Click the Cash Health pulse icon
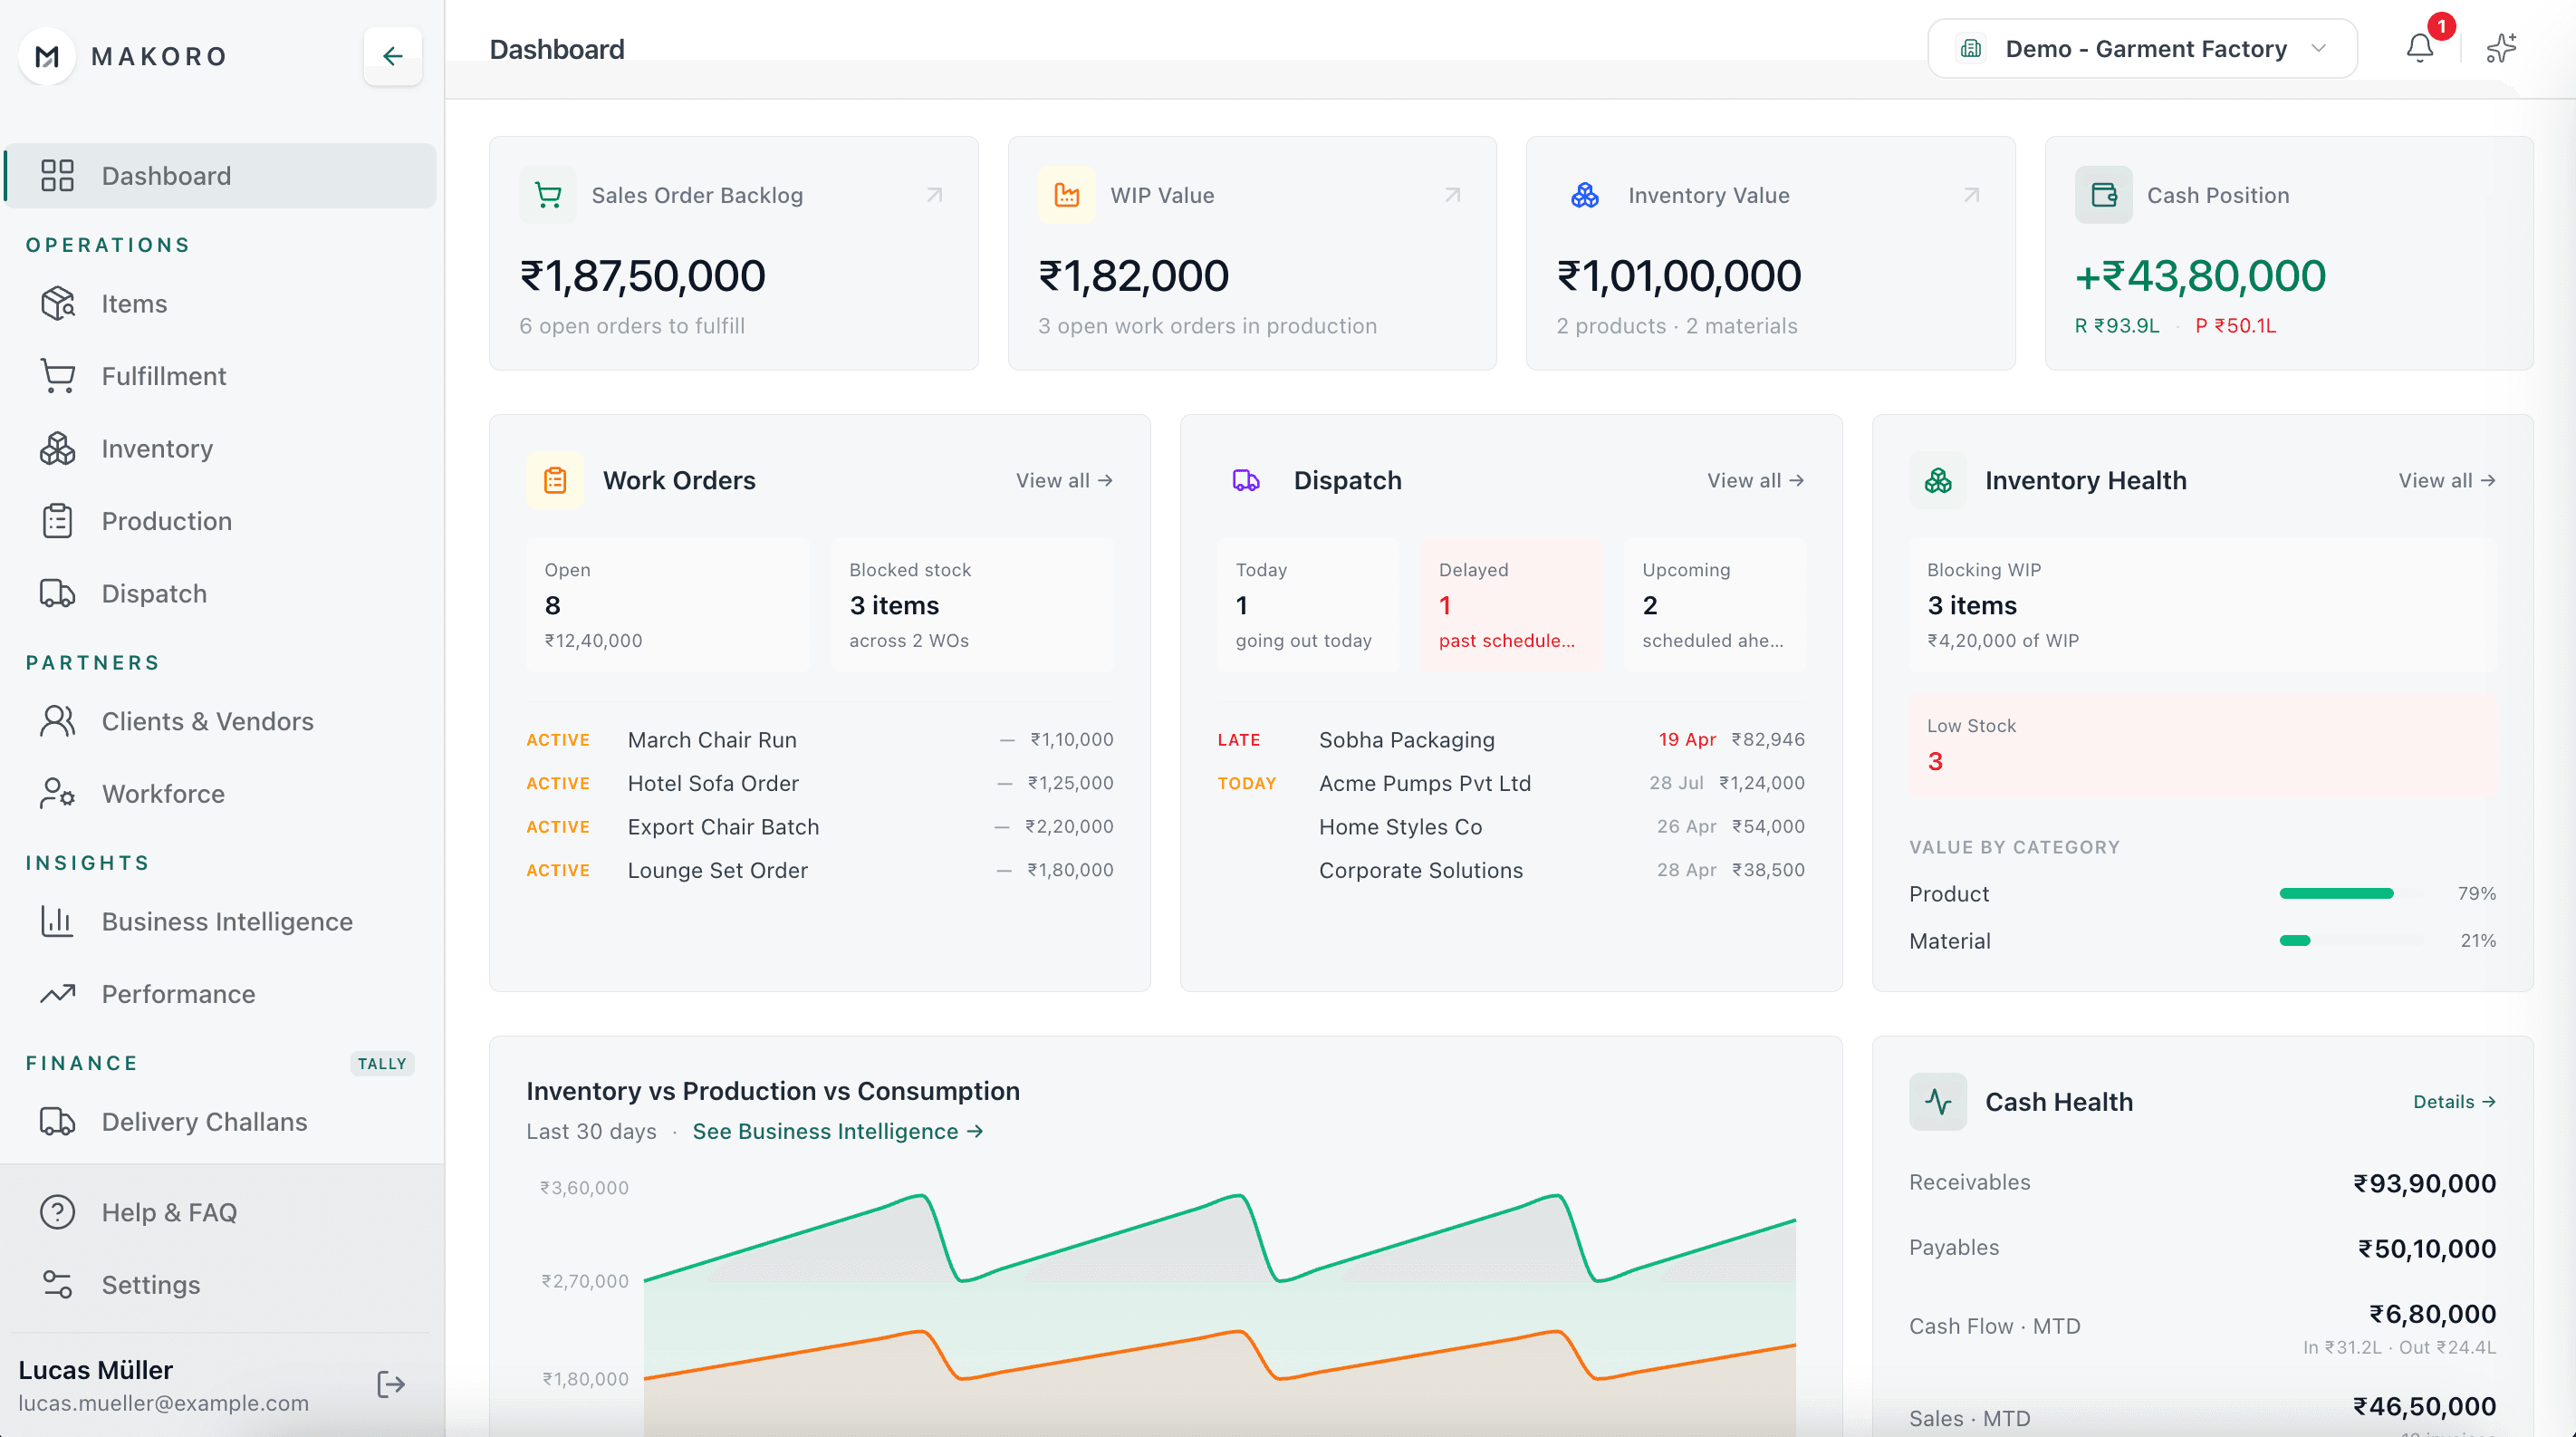The image size is (2576, 1437). (1937, 1102)
